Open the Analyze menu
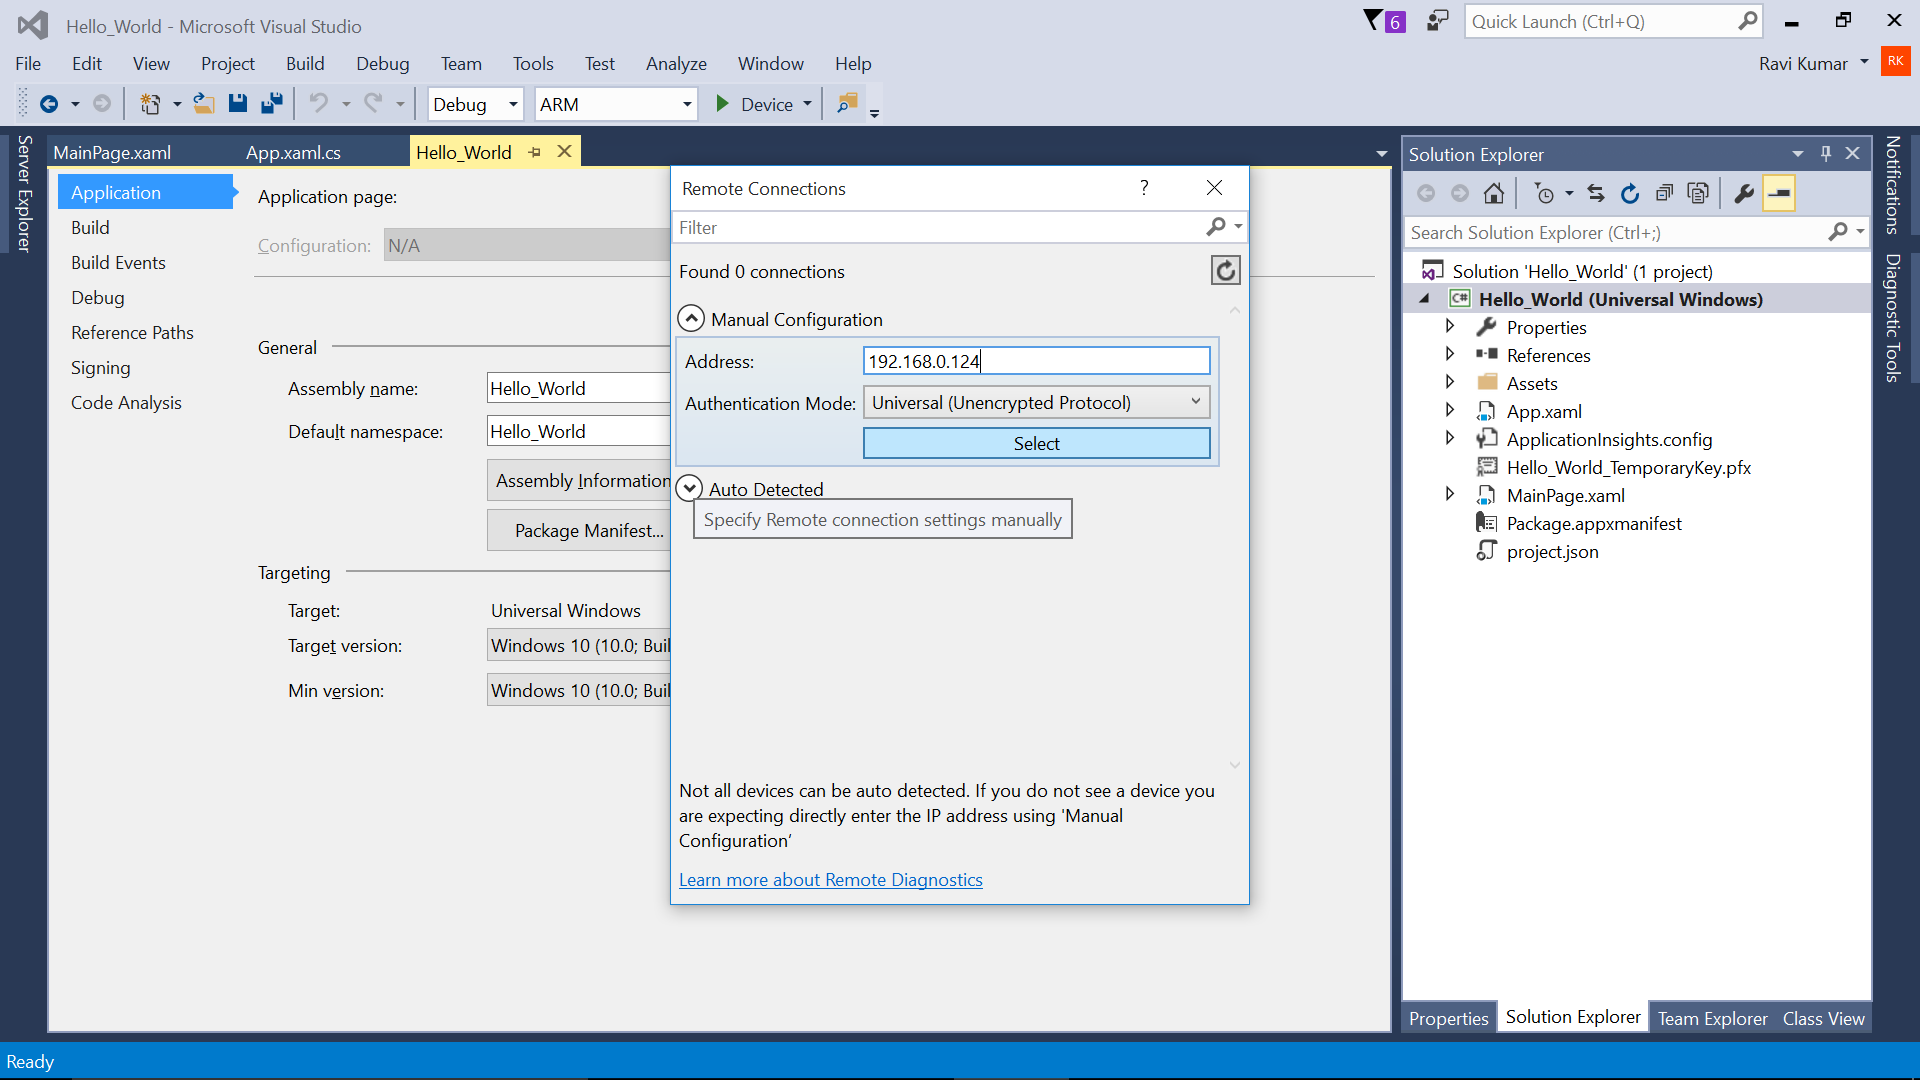This screenshot has width=1920, height=1080. pos(676,63)
